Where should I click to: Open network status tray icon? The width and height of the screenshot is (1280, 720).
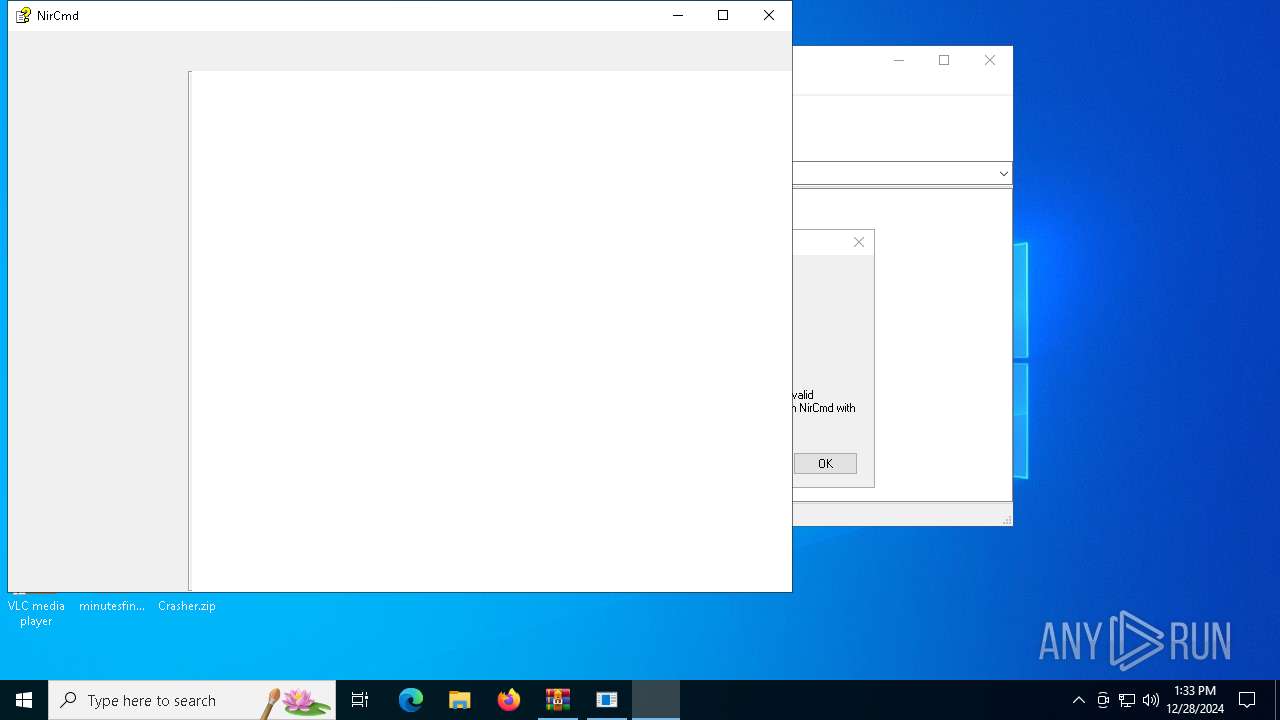[x=1127, y=700]
